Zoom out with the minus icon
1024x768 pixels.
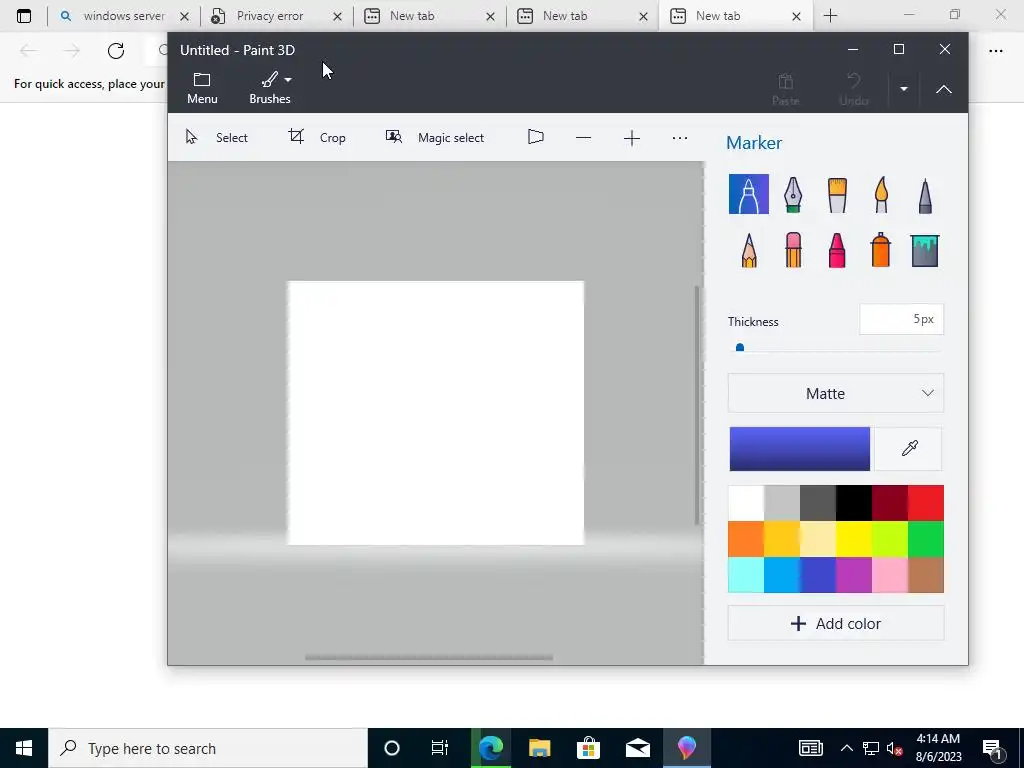point(583,138)
